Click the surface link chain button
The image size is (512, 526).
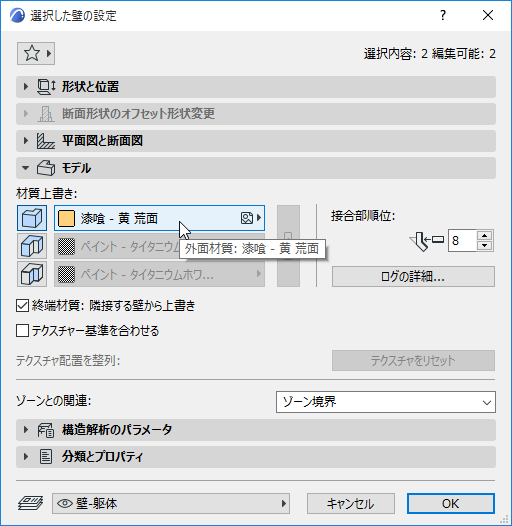click(x=288, y=246)
